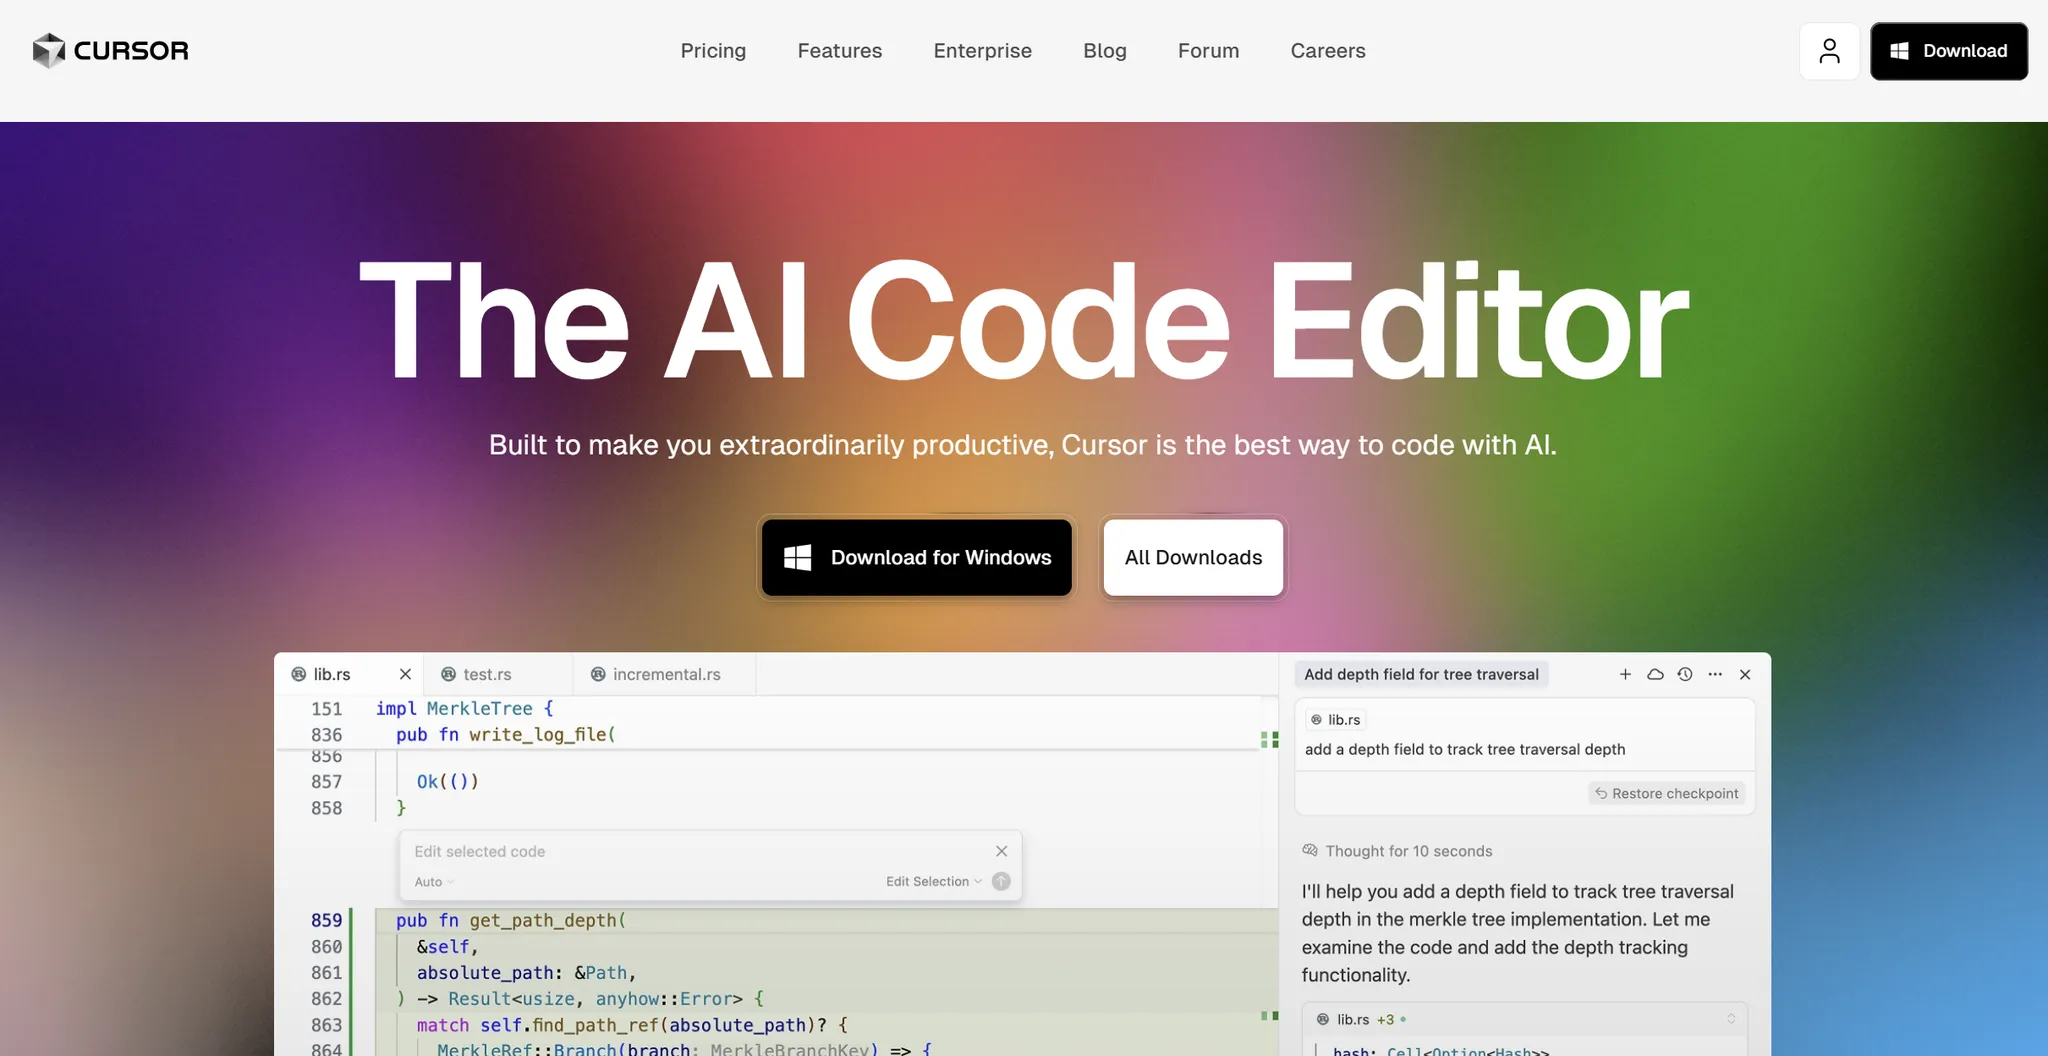Click line number 859 in the gutter
Viewport: 2048px width, 1056px height.
coord(326,921)
